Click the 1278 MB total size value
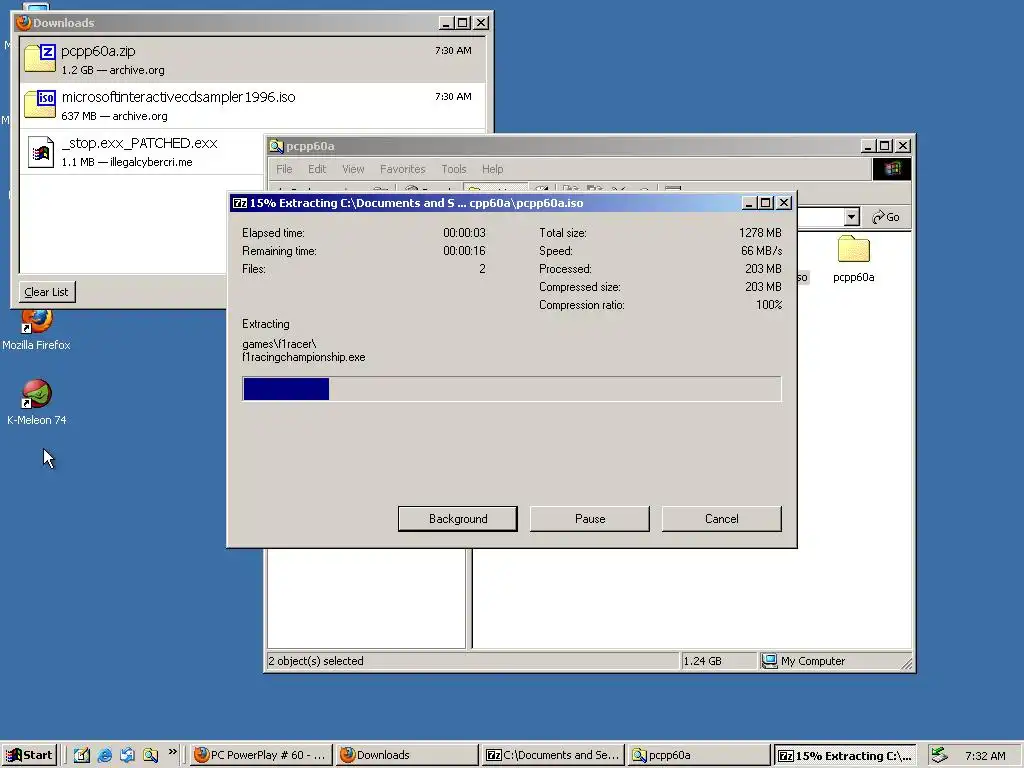1024x768 pixels. [760, 232]
